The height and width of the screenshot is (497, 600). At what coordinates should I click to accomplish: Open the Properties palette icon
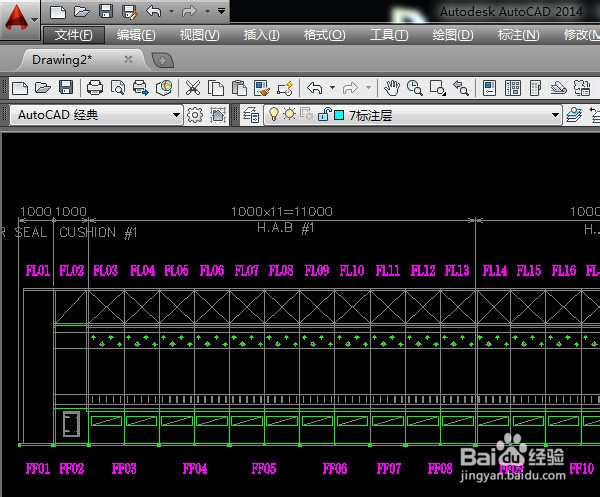point(489,88)
